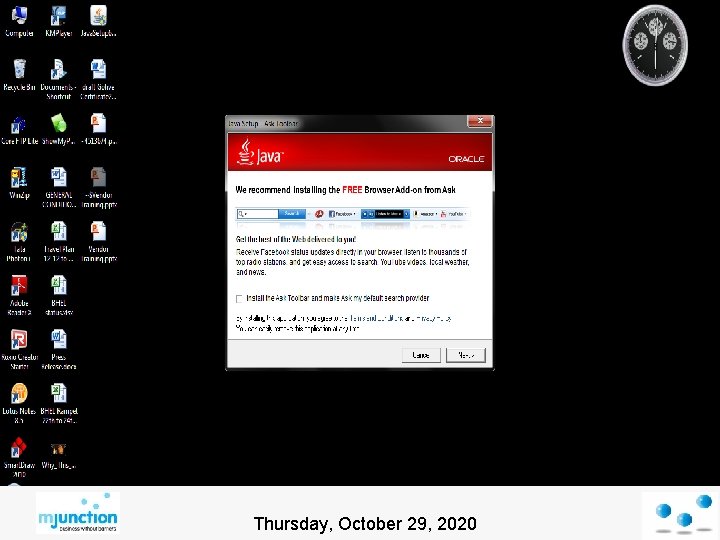Open the BHEL Rampel Excel file icon
This screenshot has height=540, width=720.
point(58,403)
